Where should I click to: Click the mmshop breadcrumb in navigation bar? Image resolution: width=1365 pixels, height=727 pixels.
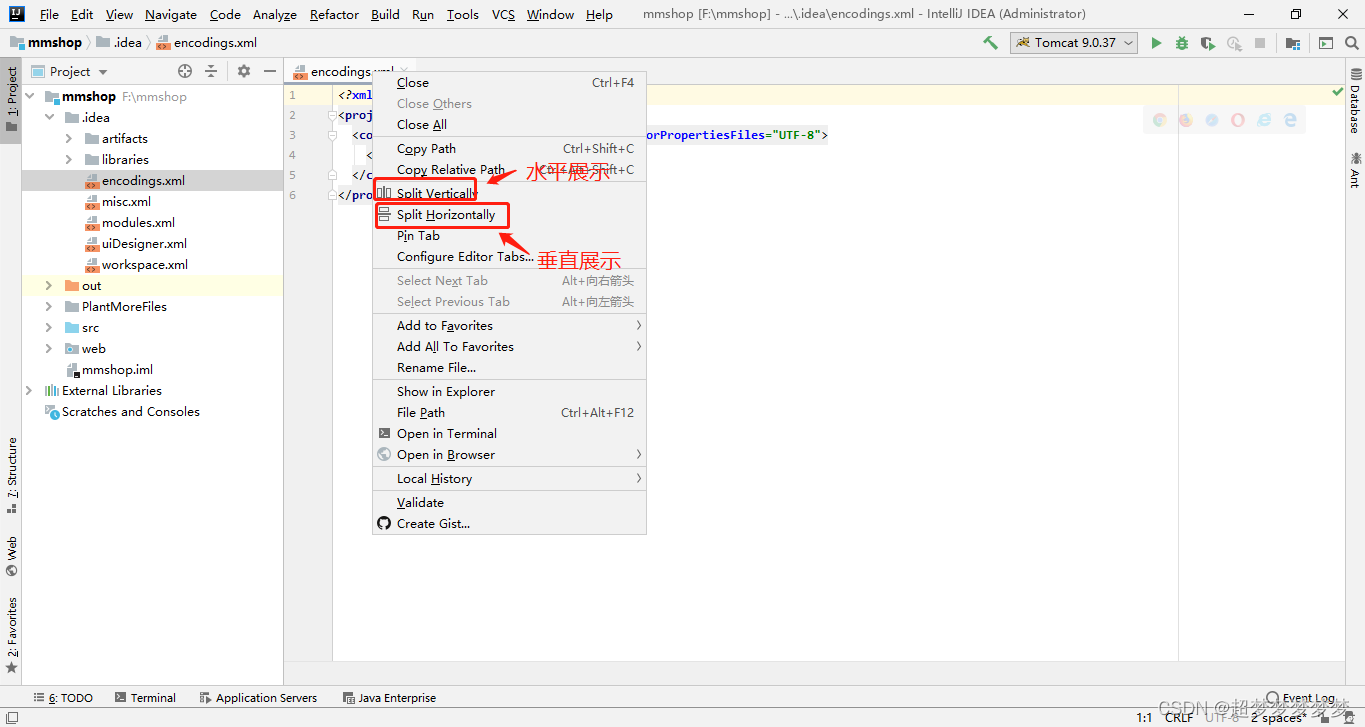46,43
